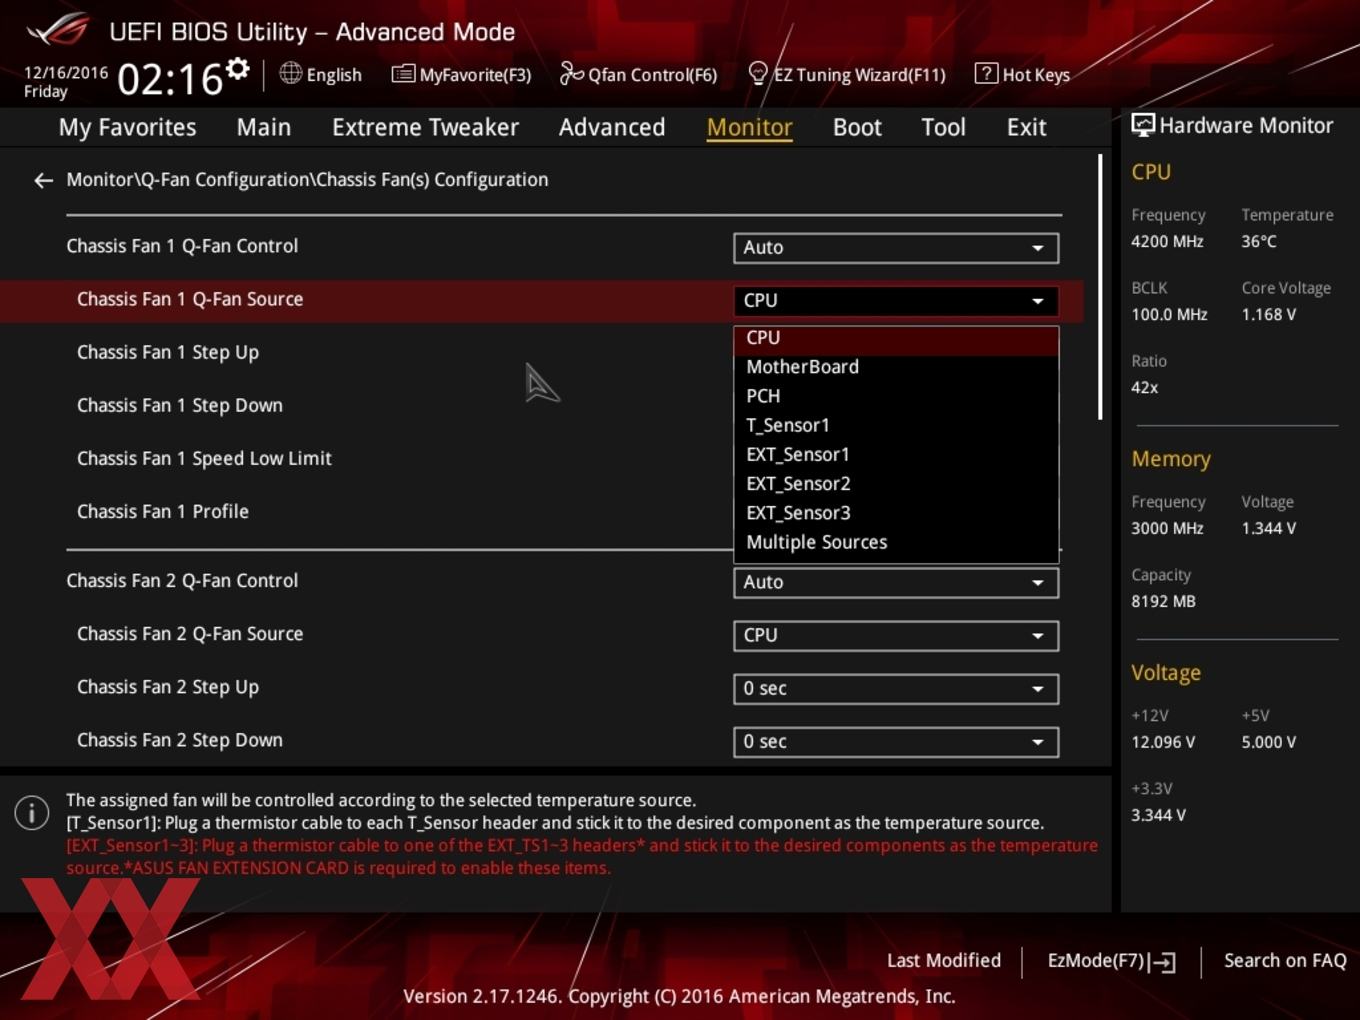Choose PCH as fan source
The height and width of the screenshot is (1020, 1360).
[x=896, y=396]
